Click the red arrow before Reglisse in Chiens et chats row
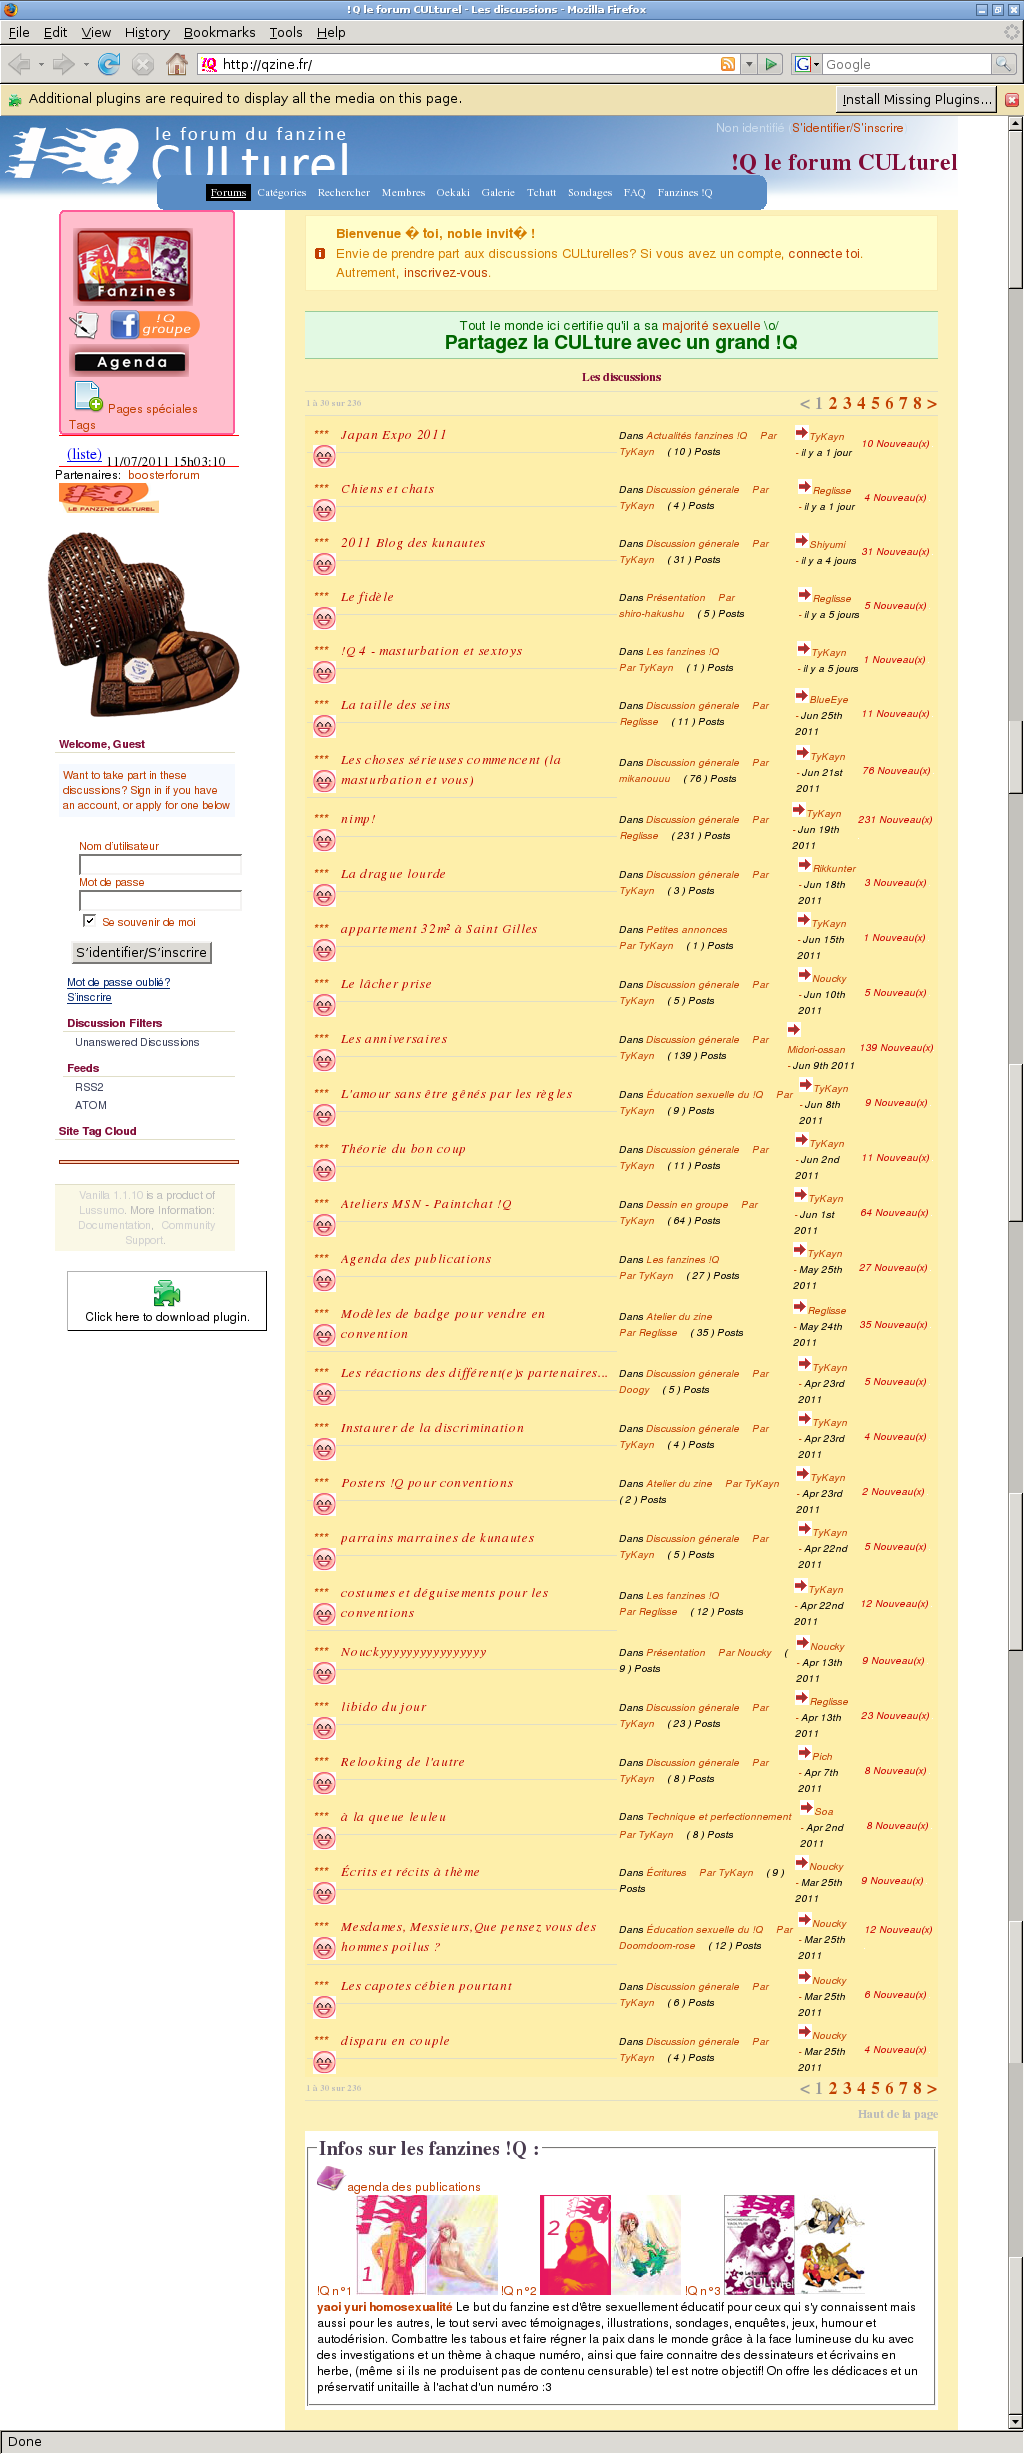Image resolution: width=1024 pixels, height=2454 pixels. tap(804, 487)
